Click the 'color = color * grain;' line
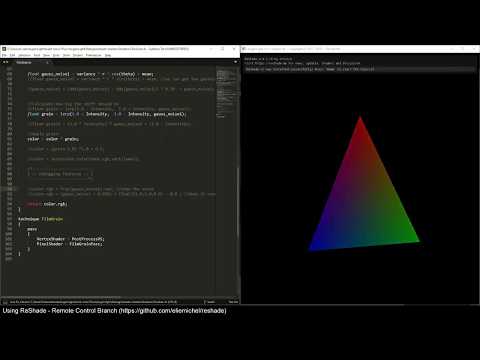The image size is (480, 360). coord(53,139)
